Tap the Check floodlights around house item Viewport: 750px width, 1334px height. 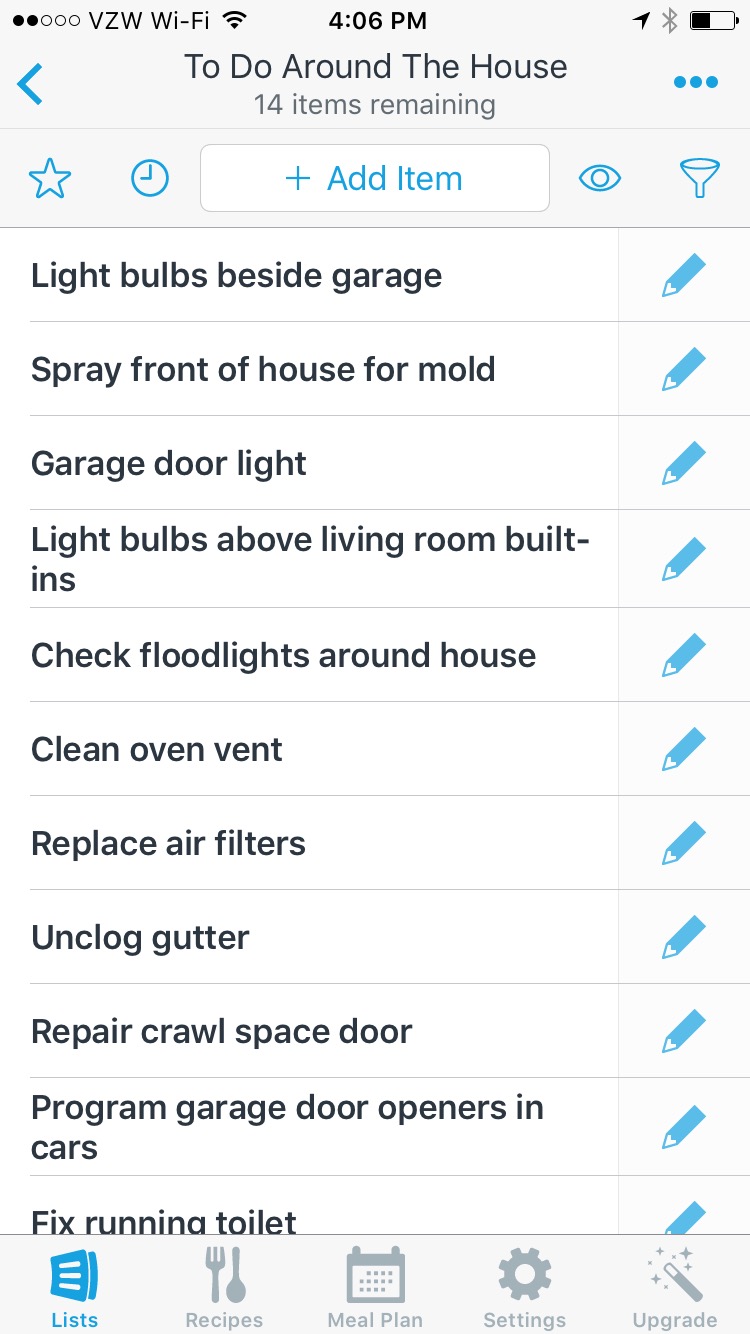coord(284,656)
